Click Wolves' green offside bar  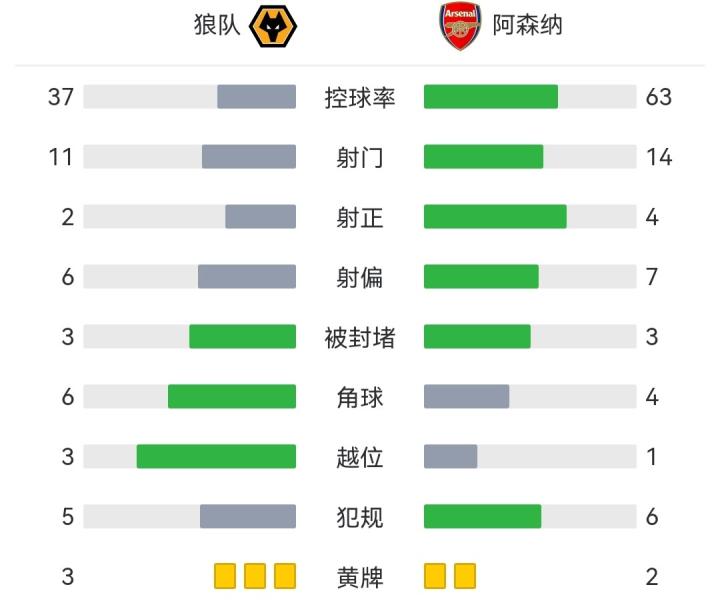pyautogui.click(x=216, y=457)
